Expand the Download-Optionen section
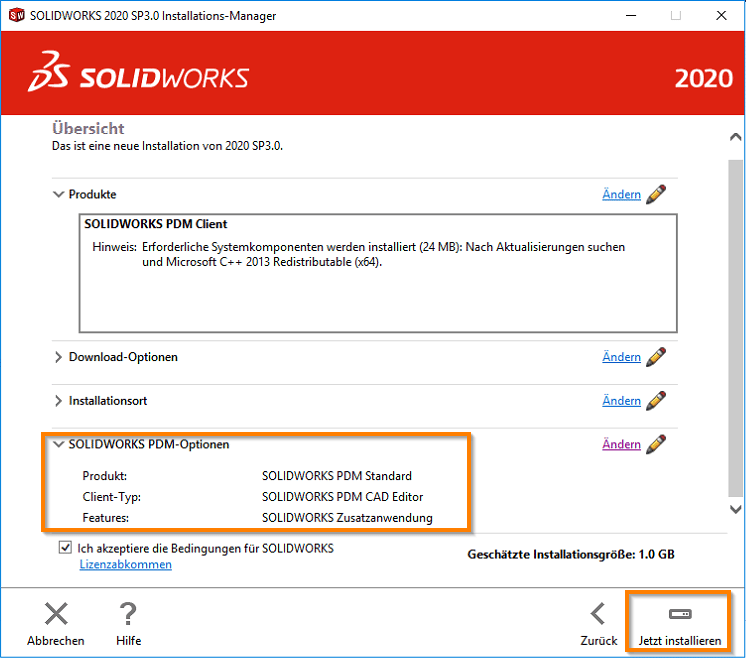This screenshot has width=746, height=658. point(58,357)
